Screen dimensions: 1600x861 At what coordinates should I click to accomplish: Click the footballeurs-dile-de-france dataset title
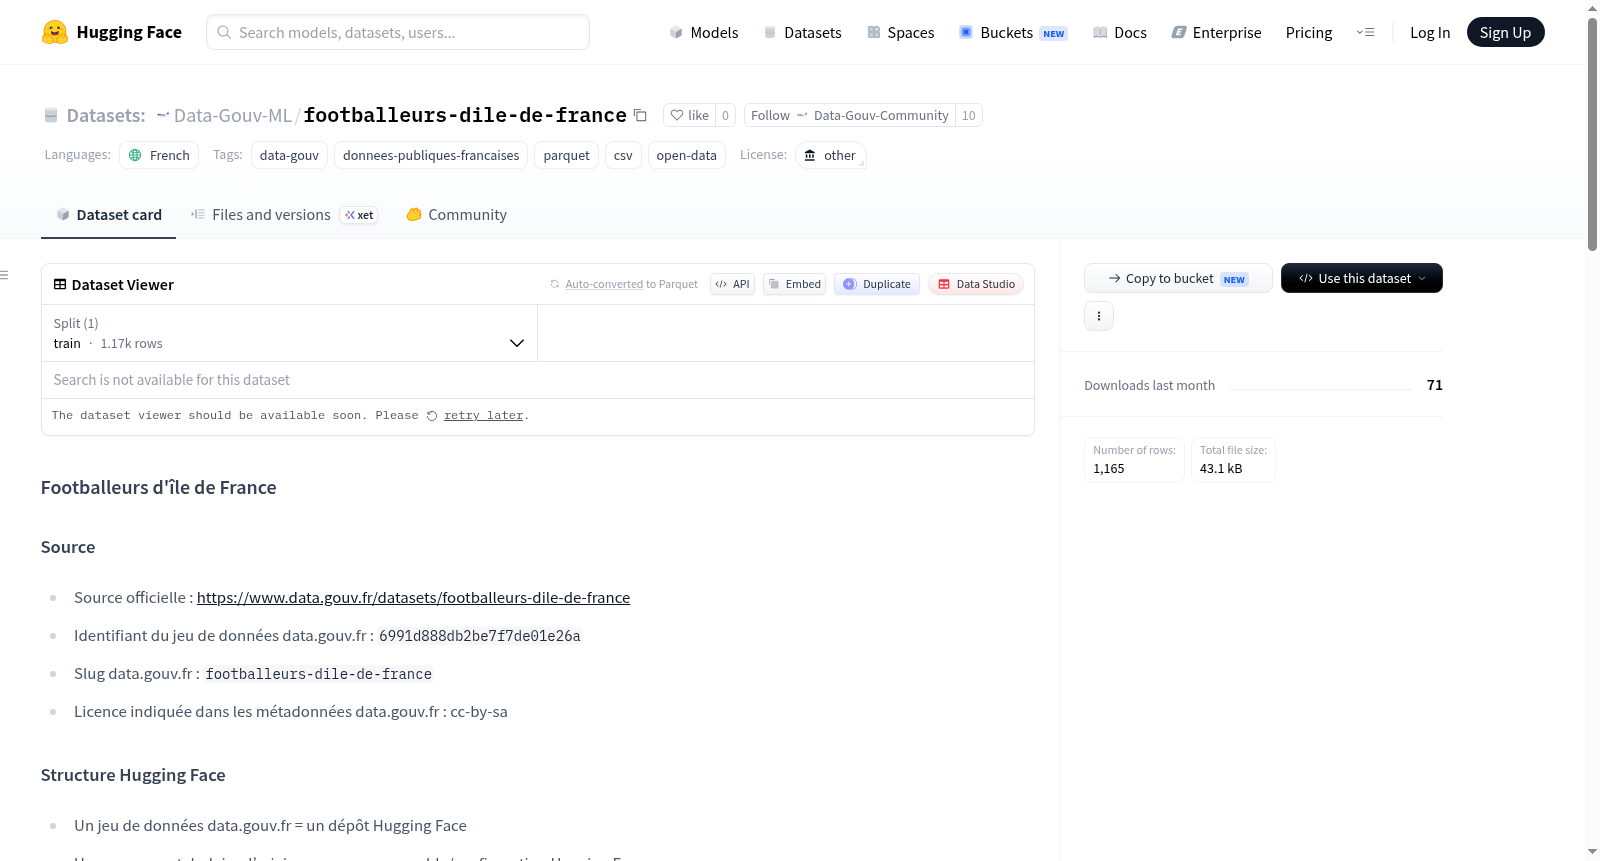(465, 116)
